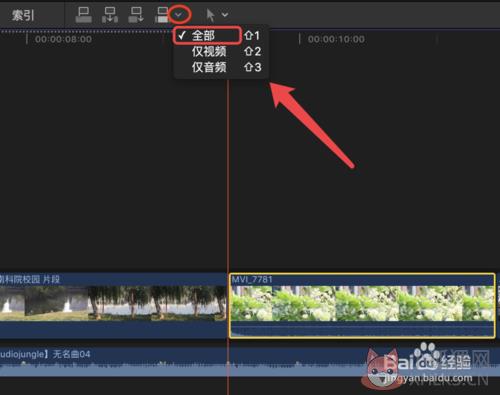The width and height of the screenshot is (500, 395).
Task: Click the insert clip icon
Action: (110, 15)
